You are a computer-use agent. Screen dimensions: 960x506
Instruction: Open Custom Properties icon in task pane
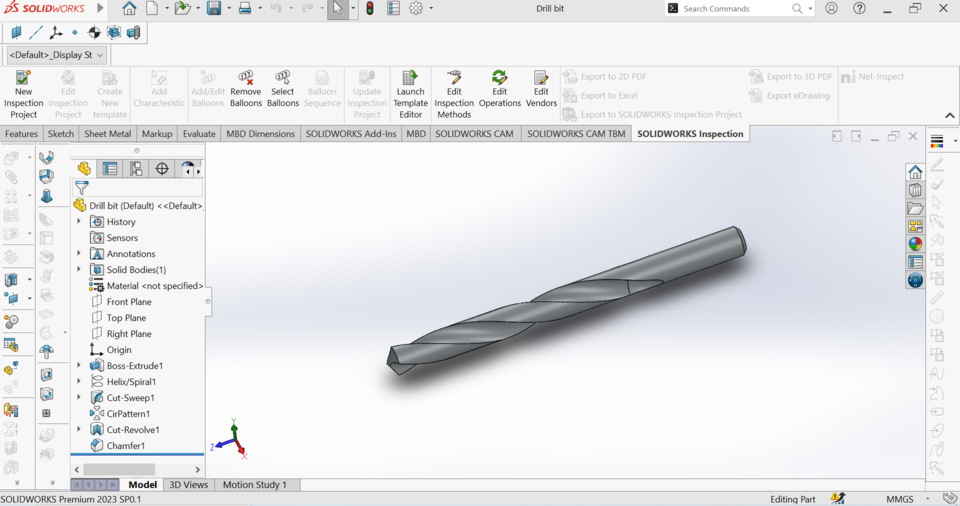coord(915,262)
